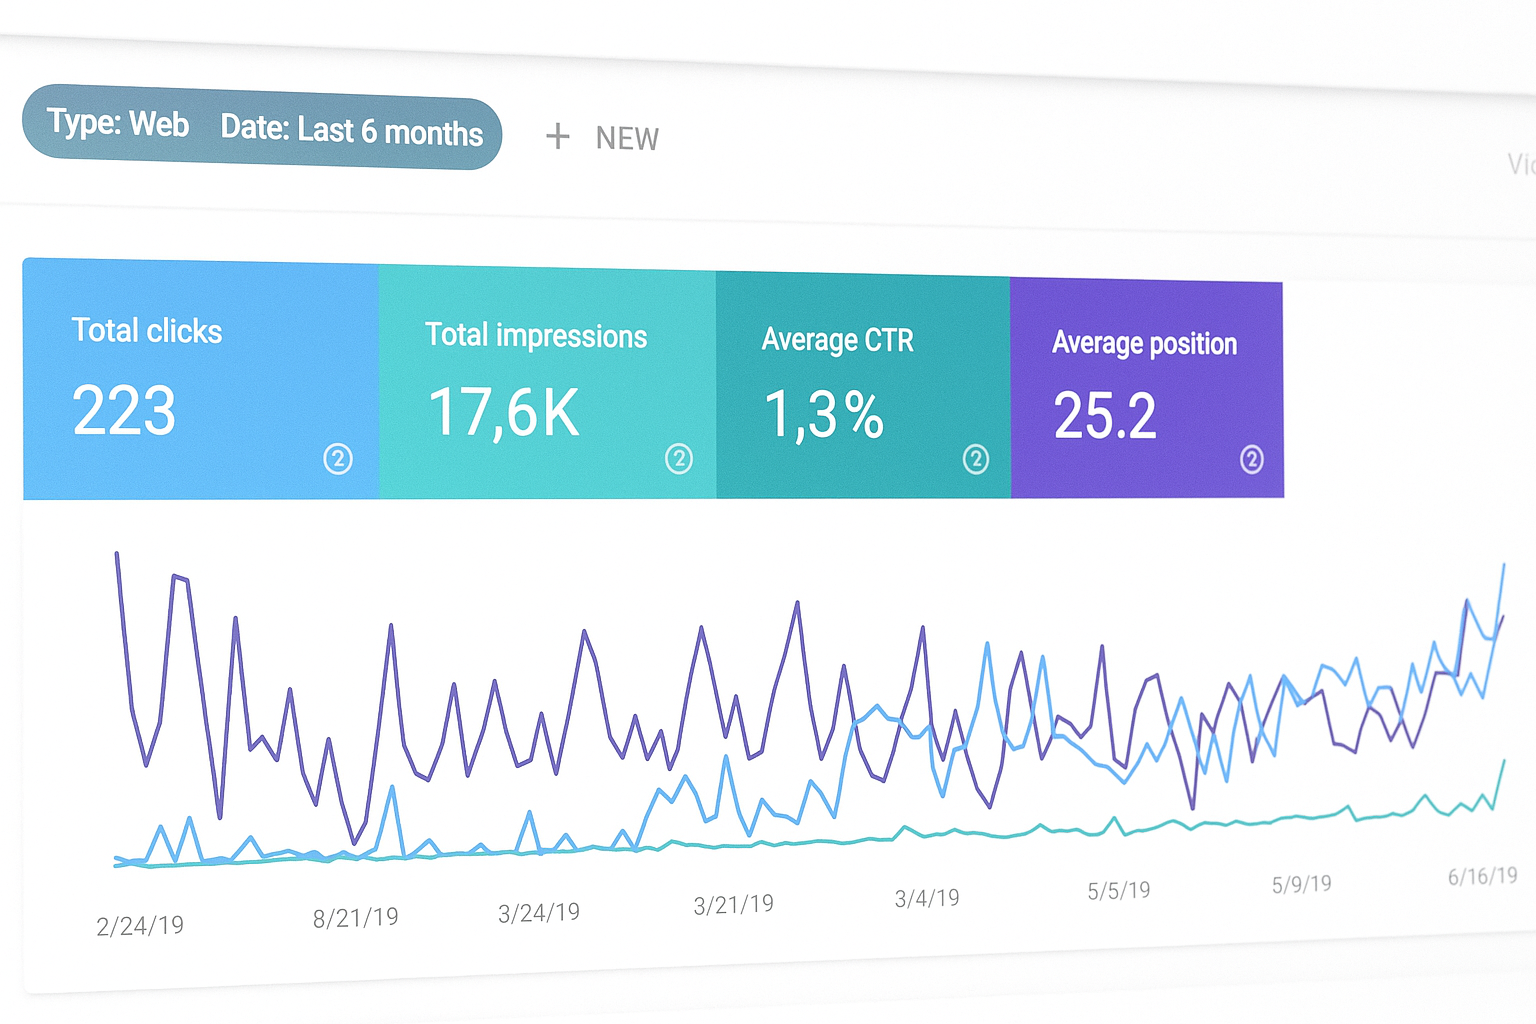Image resolution: width=1536 pixels, height=1024 pixels.
Task: Click the help icon on Total clicks card
Action: click(x=338, y=459)
